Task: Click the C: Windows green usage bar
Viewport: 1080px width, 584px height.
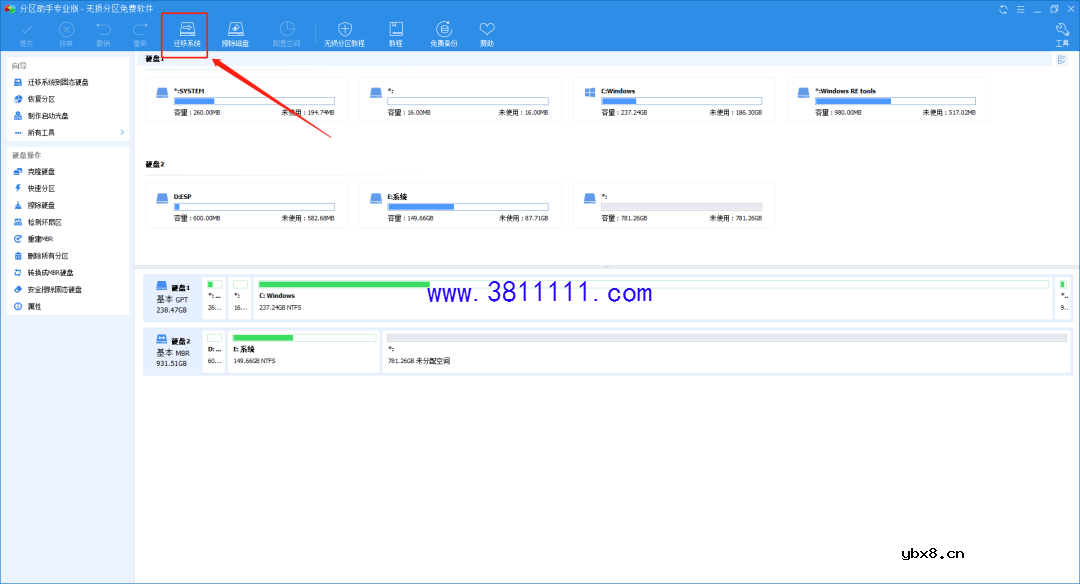Action: click(343, 284)
